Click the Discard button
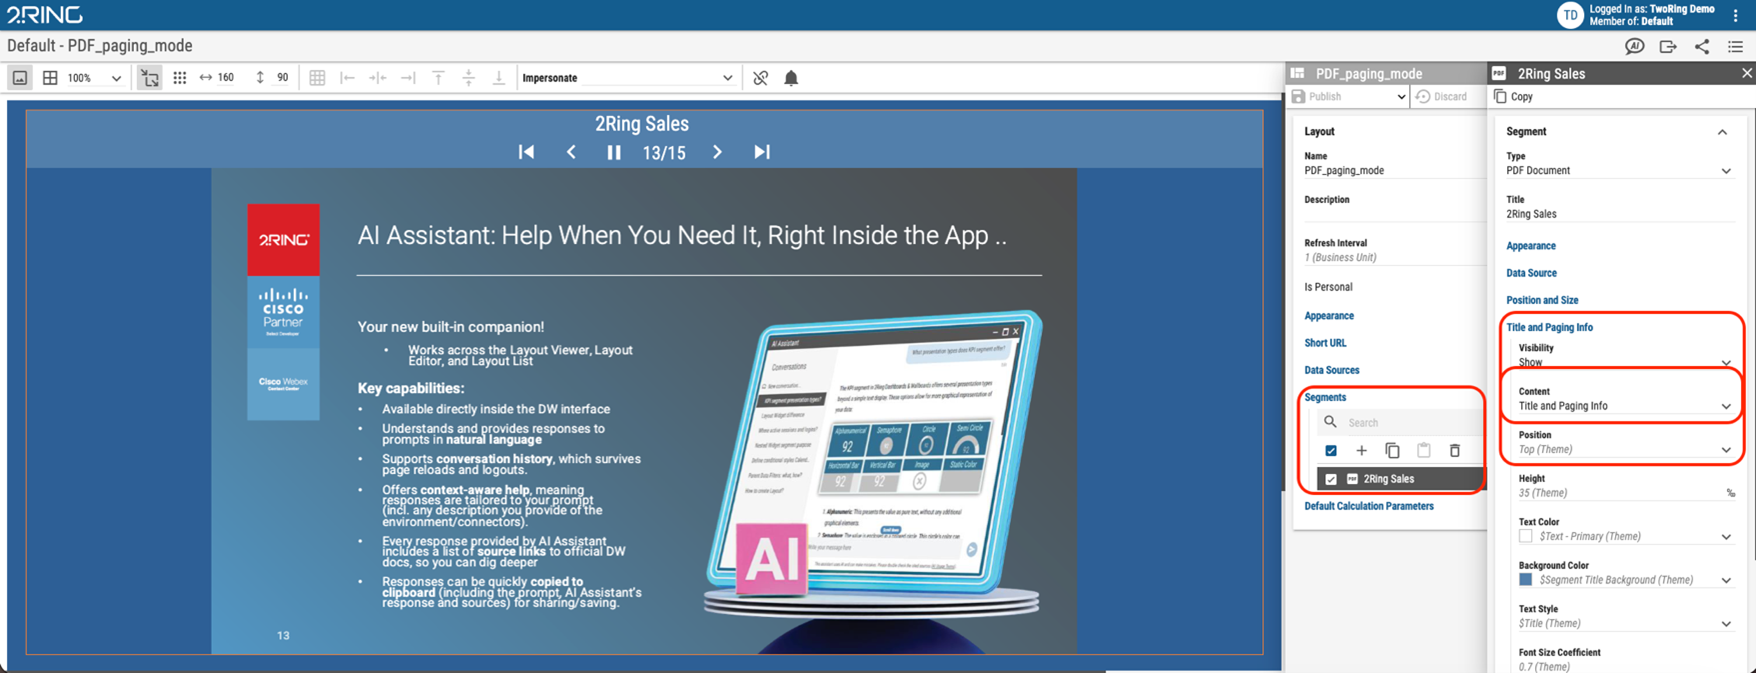1756x673 pixels. (x=1442, y=97)
